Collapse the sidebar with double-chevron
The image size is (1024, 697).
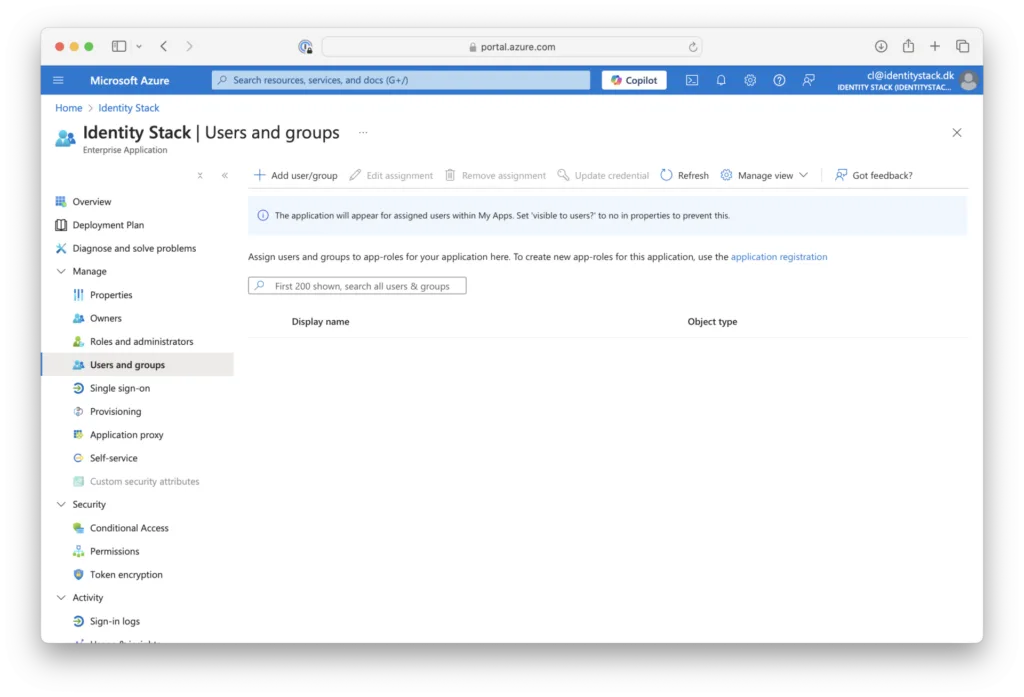[225, 175]
